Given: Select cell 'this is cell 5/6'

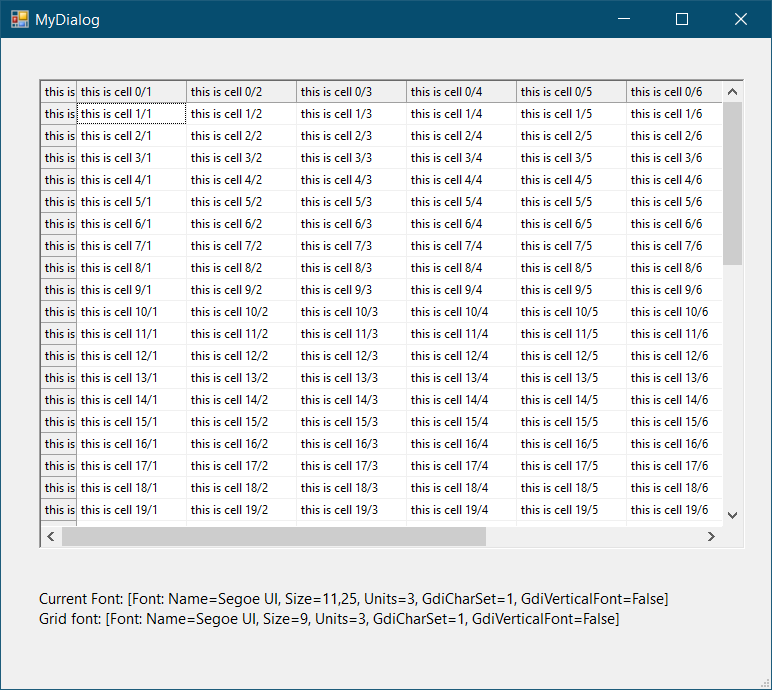Looking at the screenshot, I should [x=675, y=202].
